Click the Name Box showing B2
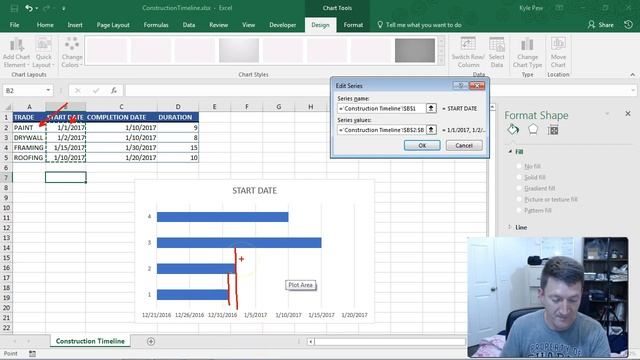 (x=24, y=91)
